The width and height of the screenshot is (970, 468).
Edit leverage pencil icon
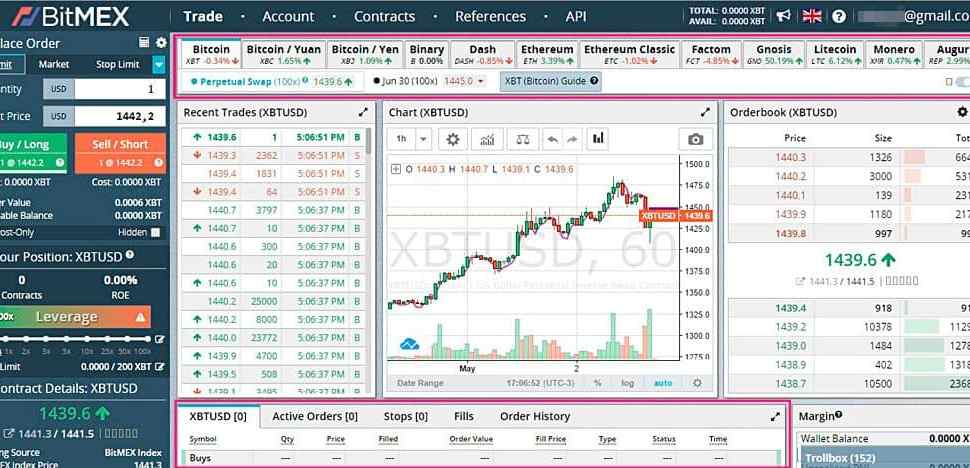160,339
